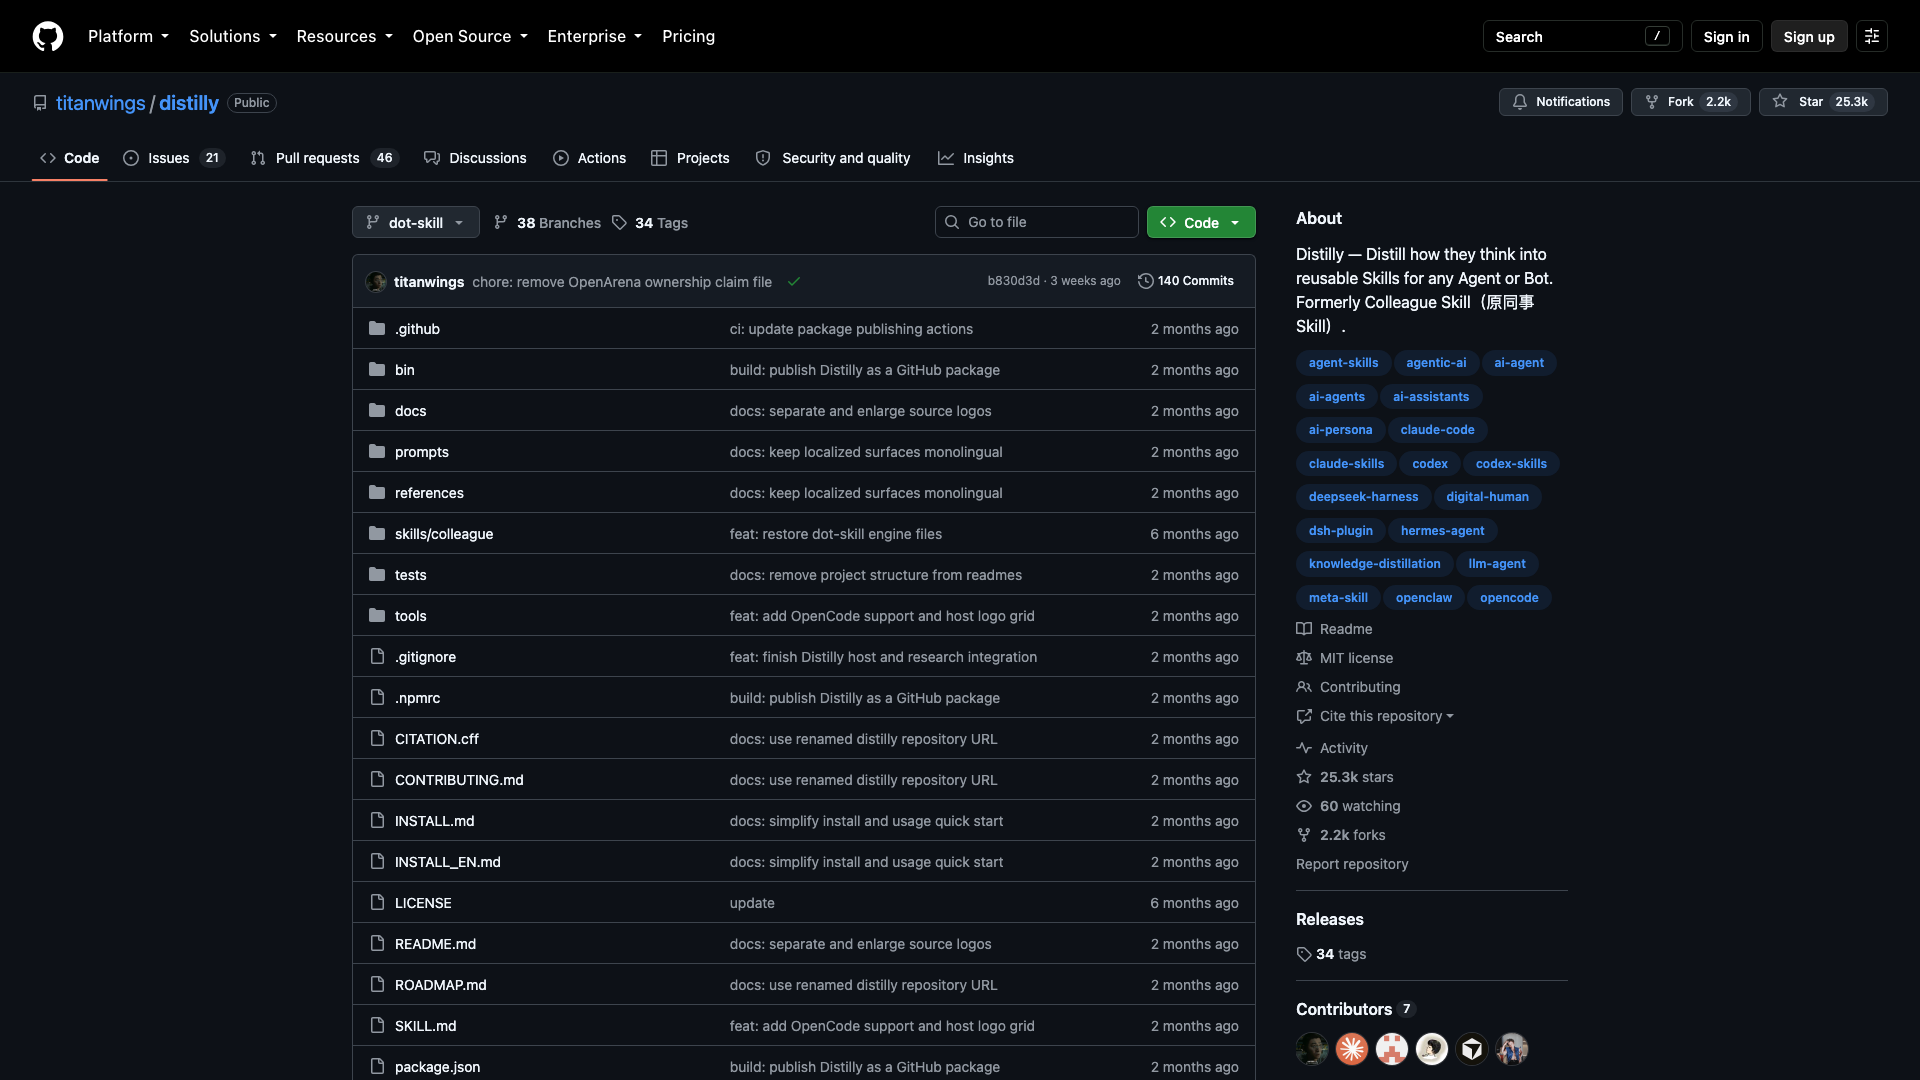Fork the distilly repository
Viewport: 1920px width, 1080px height.
coord(1690,102)
